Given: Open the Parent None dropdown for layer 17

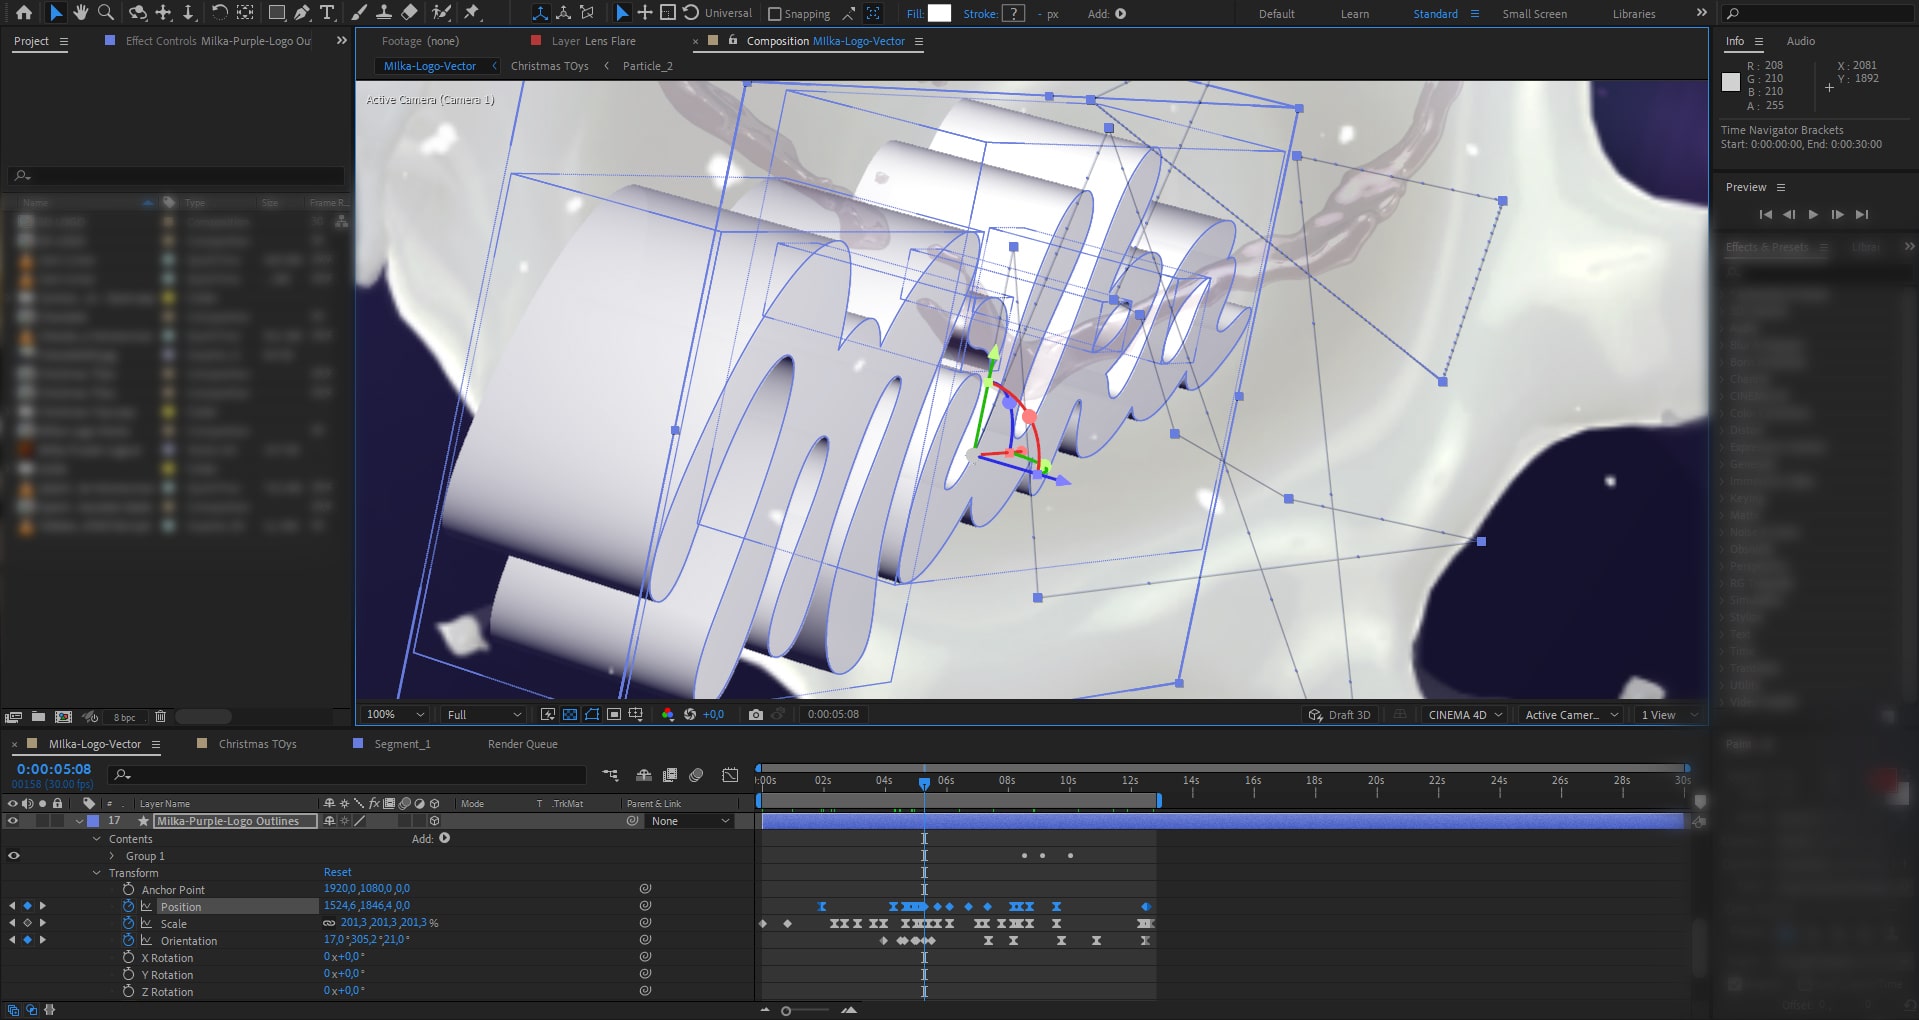Looking at the screenshot, I should (x=691, y=821).
